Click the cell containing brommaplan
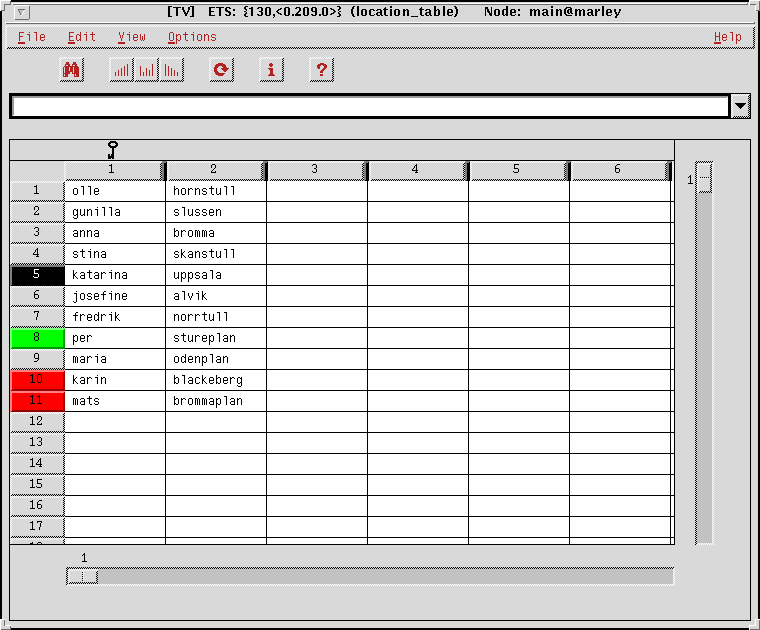 point(216,401)
